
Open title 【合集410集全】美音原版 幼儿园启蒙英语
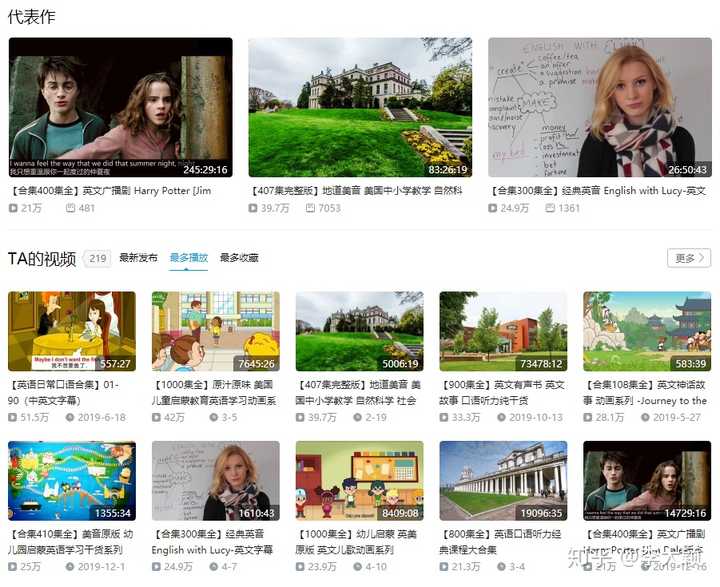(71, 542)
